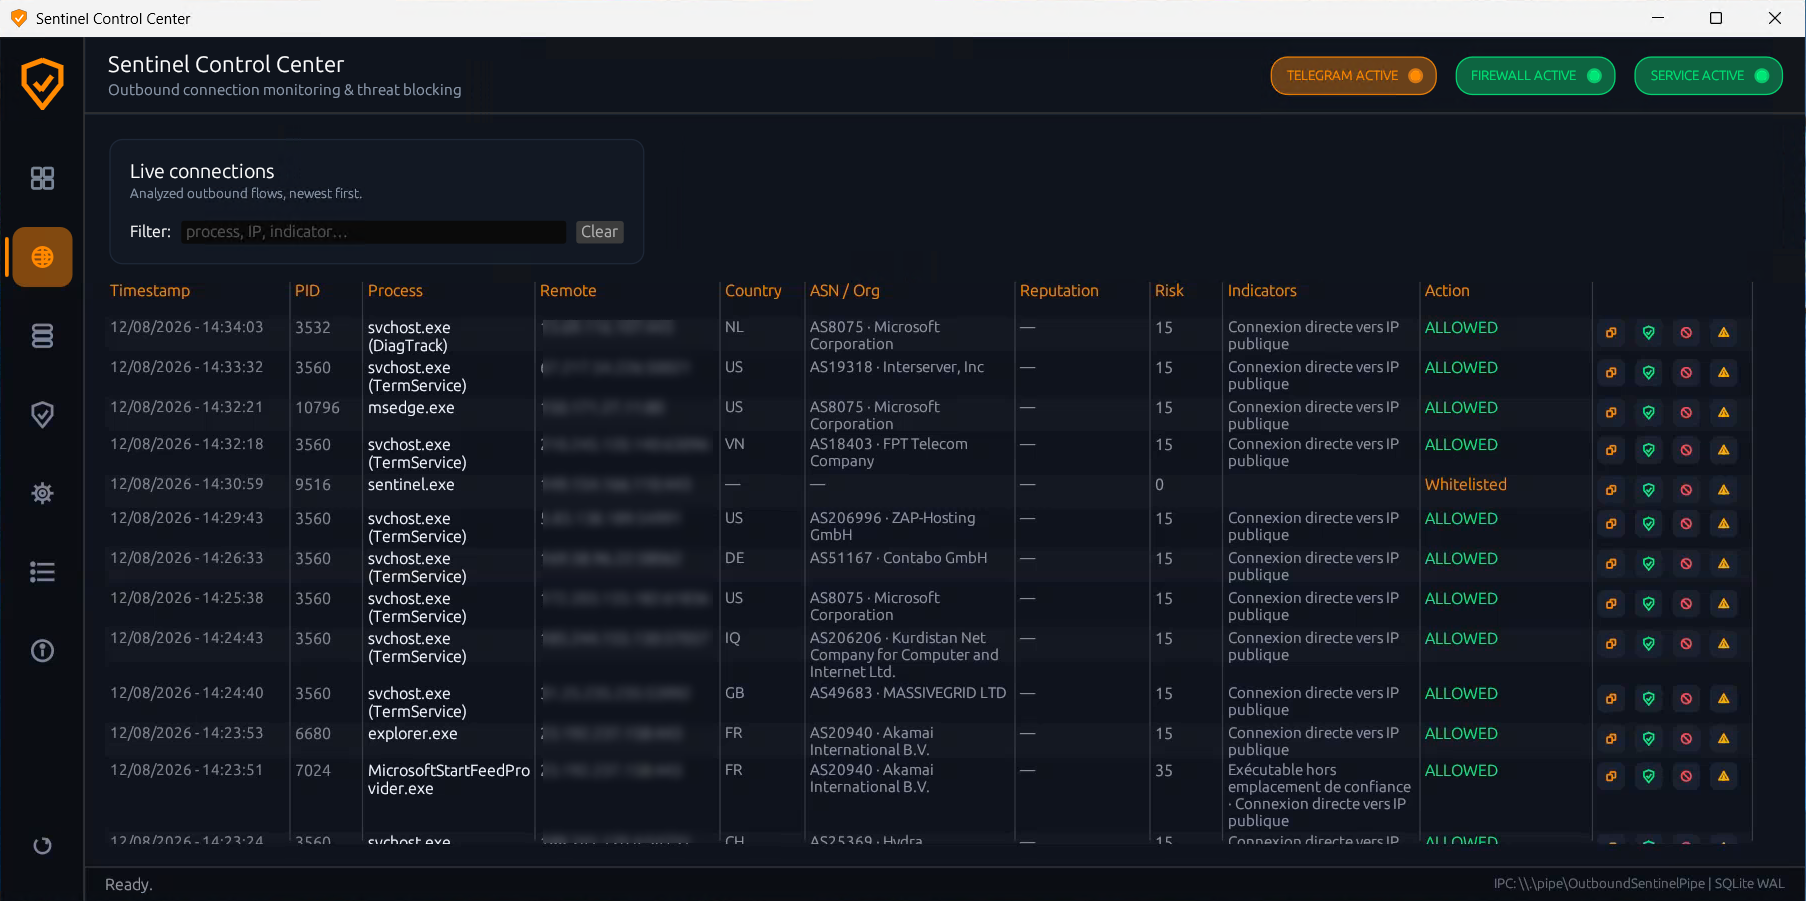This screenshot has width=1806, height=901.
Task: Focus the process, IP, indicator filter field
Action: click(373, 232)
